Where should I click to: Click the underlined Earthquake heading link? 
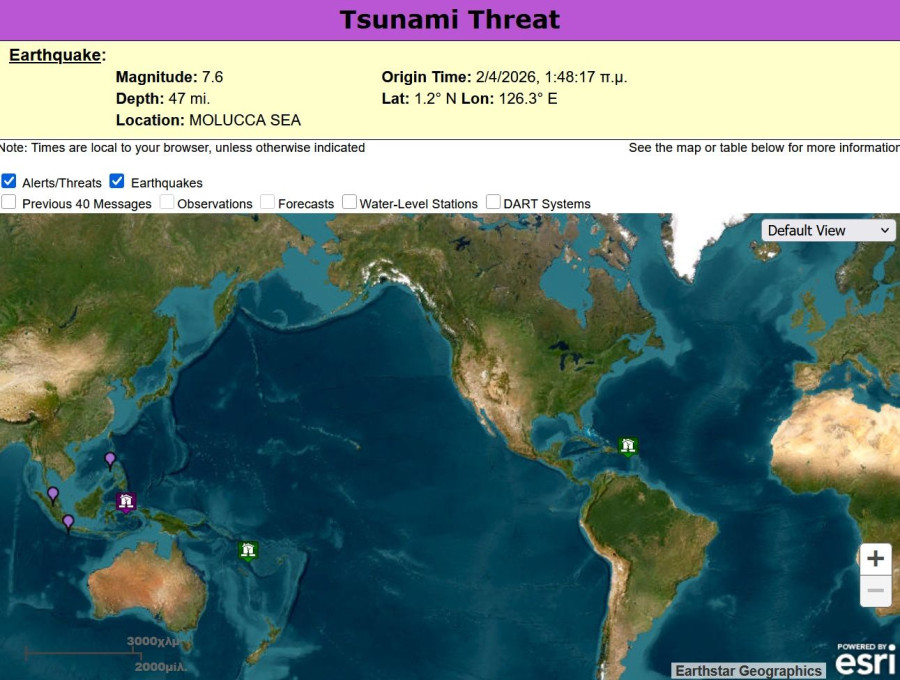pyautogui.click(x=52, y=55)
